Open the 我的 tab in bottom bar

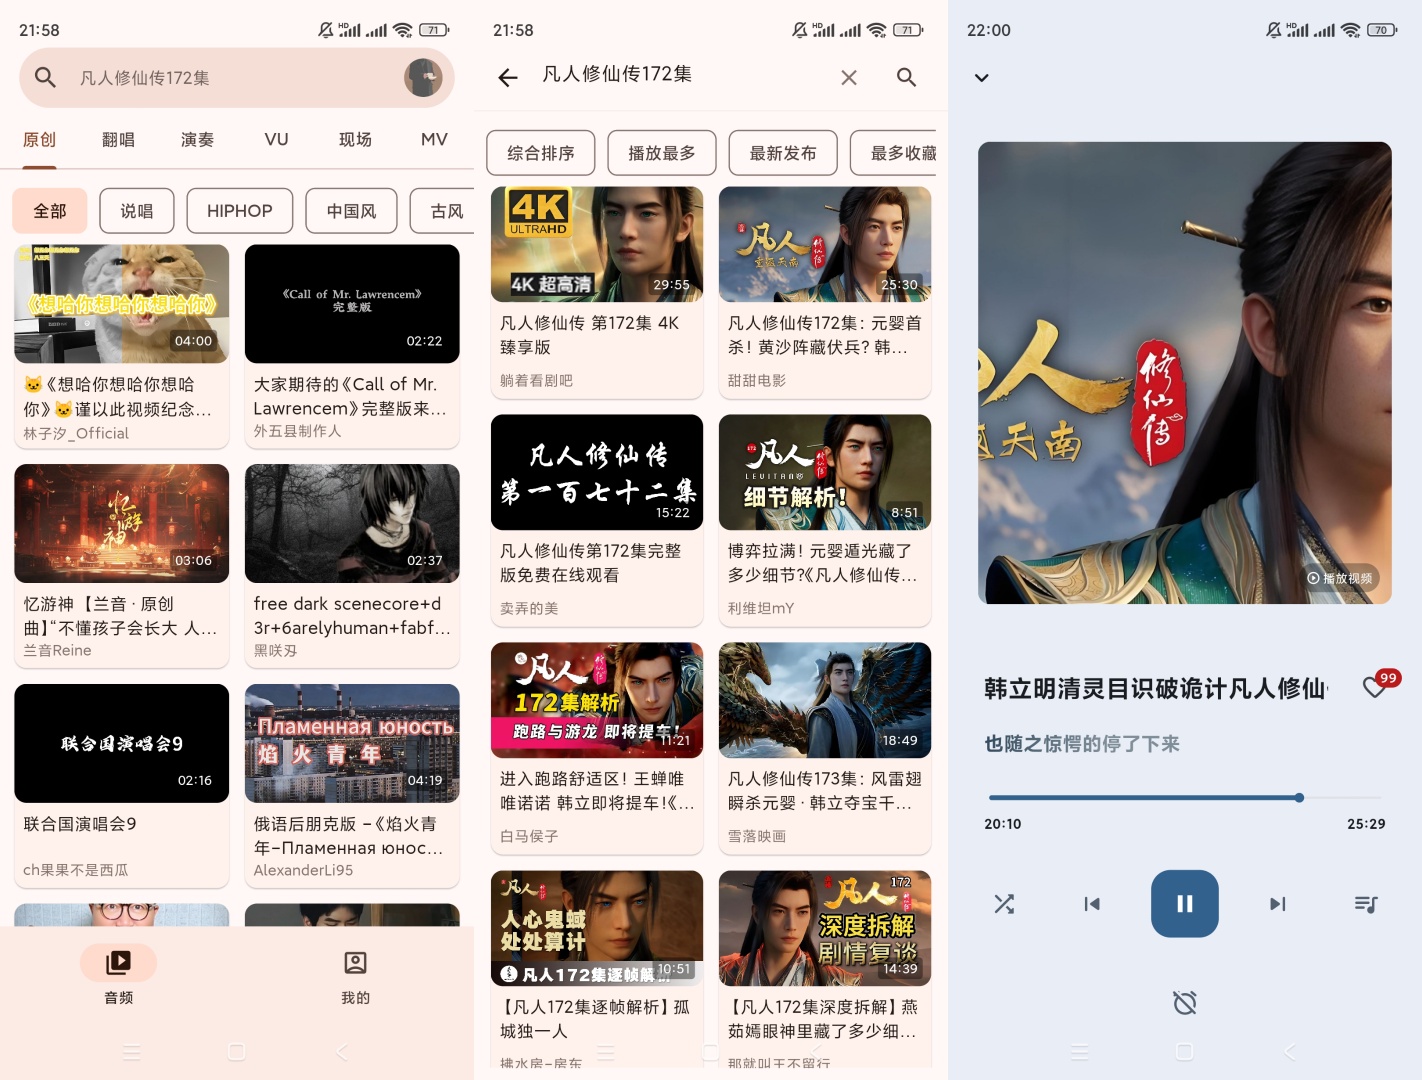[355, 976]
